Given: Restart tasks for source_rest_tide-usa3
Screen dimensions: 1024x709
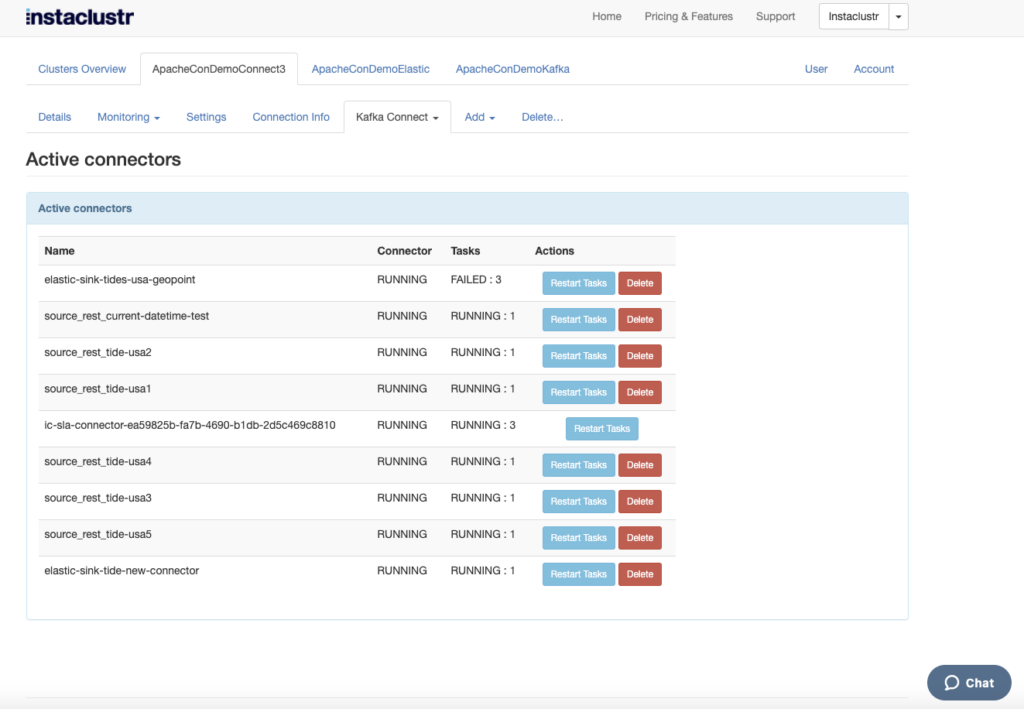Looking at the screenshot, I should (x=579, y=501).
